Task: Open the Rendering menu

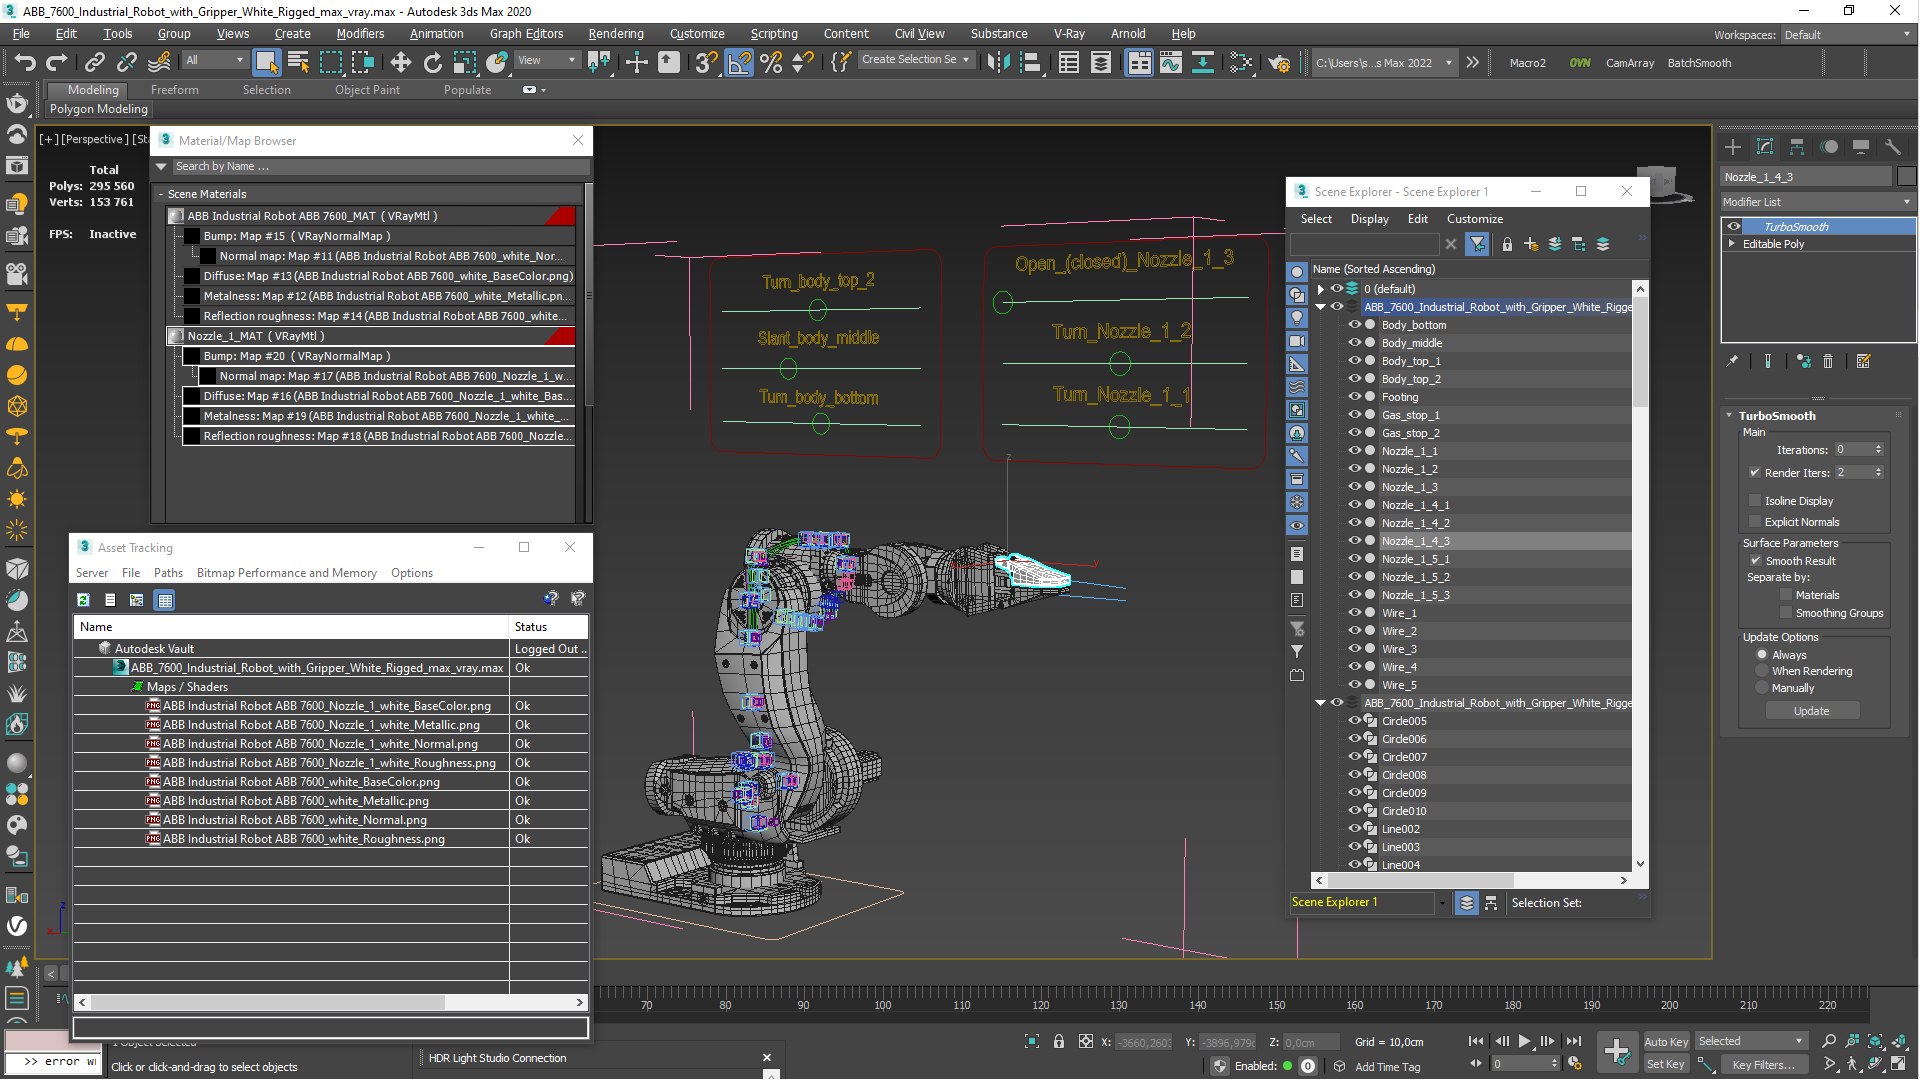Action: [615, 33]
